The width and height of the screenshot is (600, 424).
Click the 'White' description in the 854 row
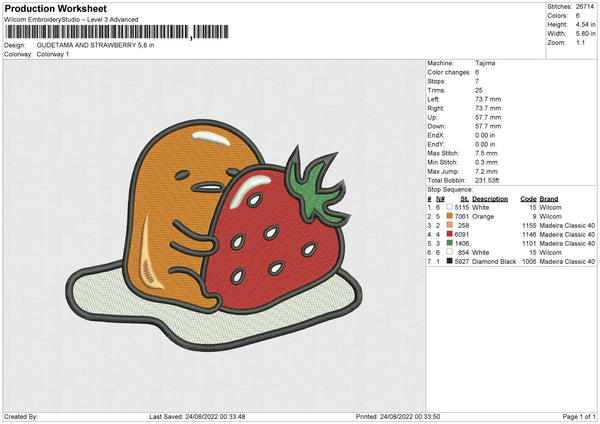click(481, 253)
